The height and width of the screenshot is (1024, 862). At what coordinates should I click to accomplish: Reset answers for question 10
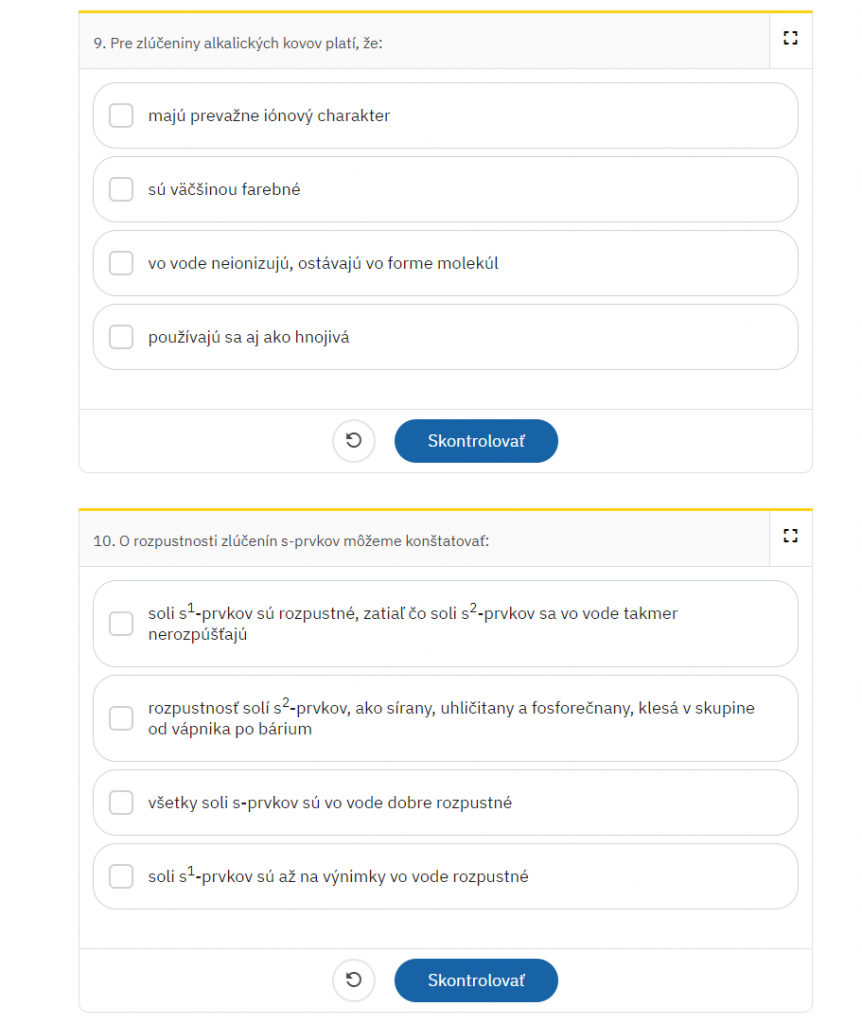point(353,980)
